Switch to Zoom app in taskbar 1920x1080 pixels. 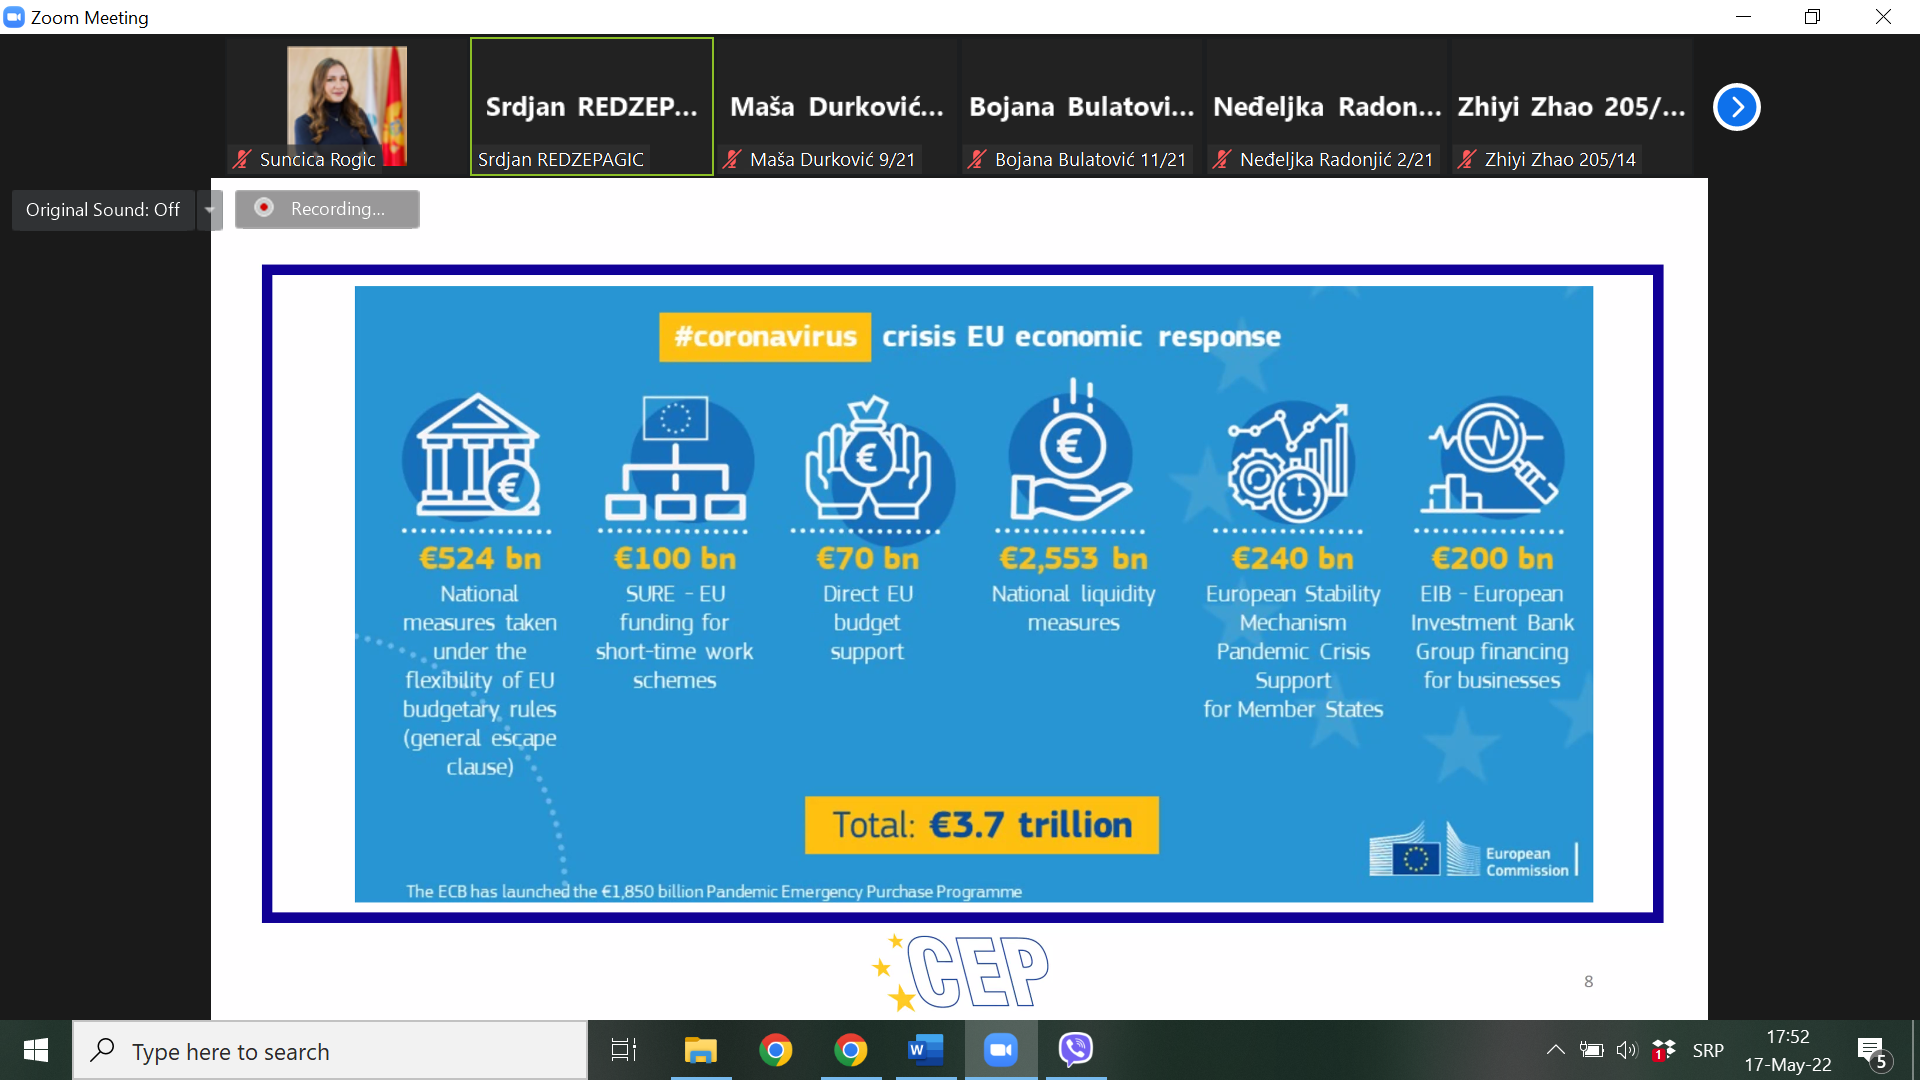click(1000, 1050)
